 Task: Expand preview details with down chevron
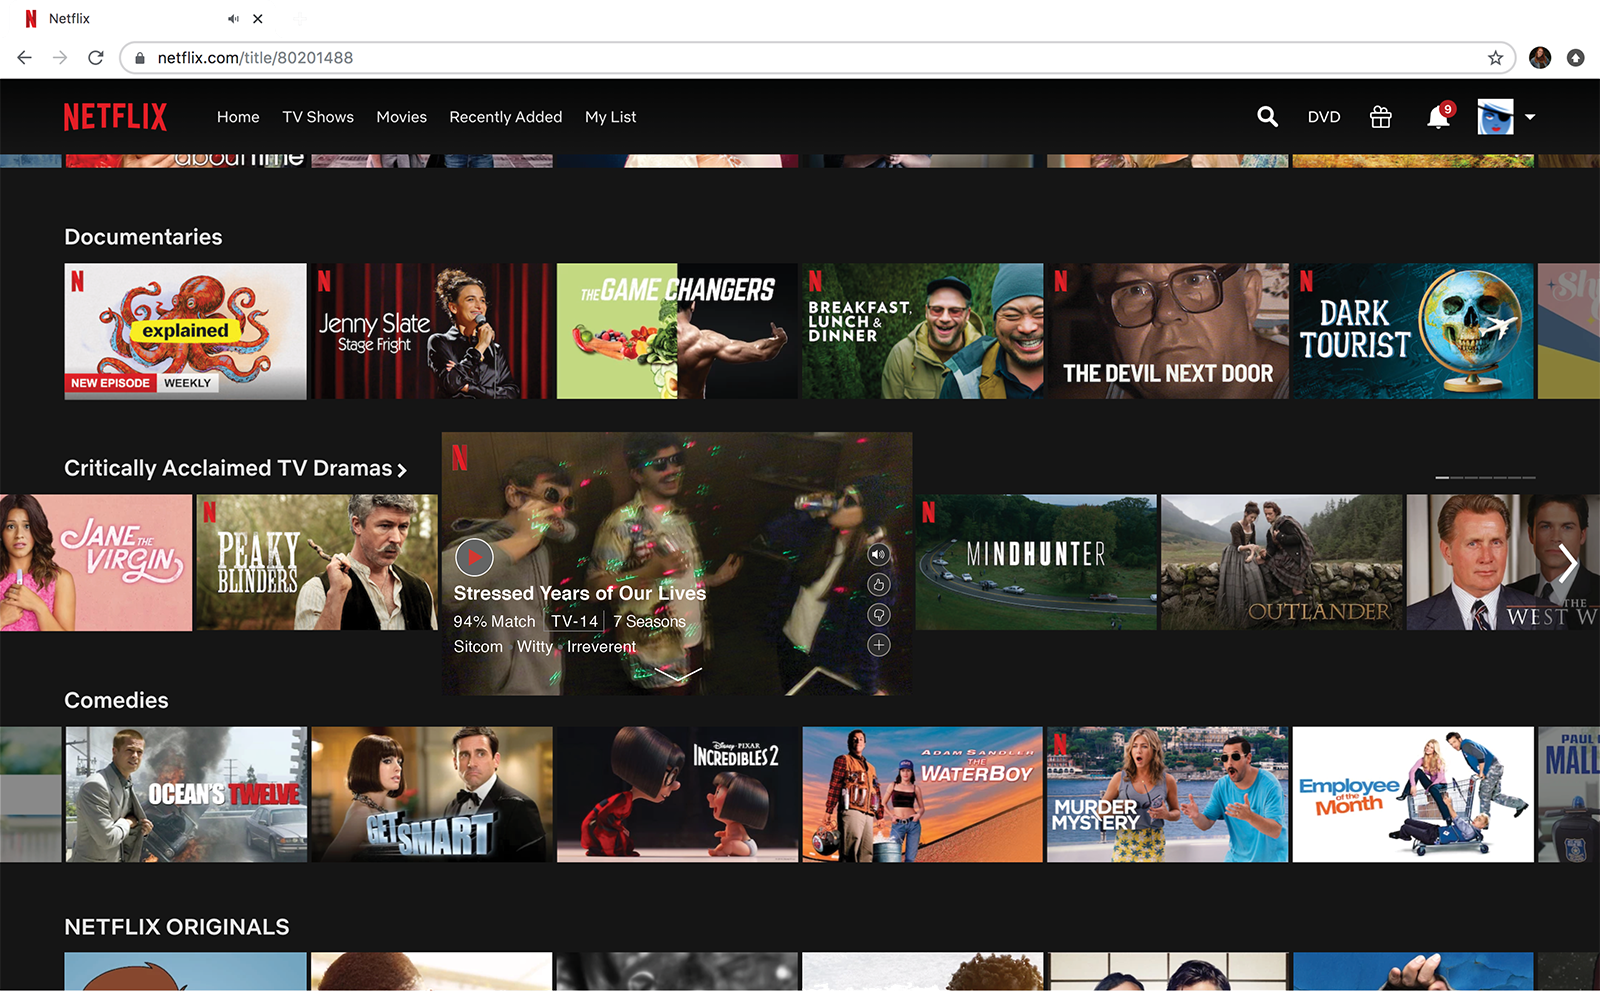(677, 675)
